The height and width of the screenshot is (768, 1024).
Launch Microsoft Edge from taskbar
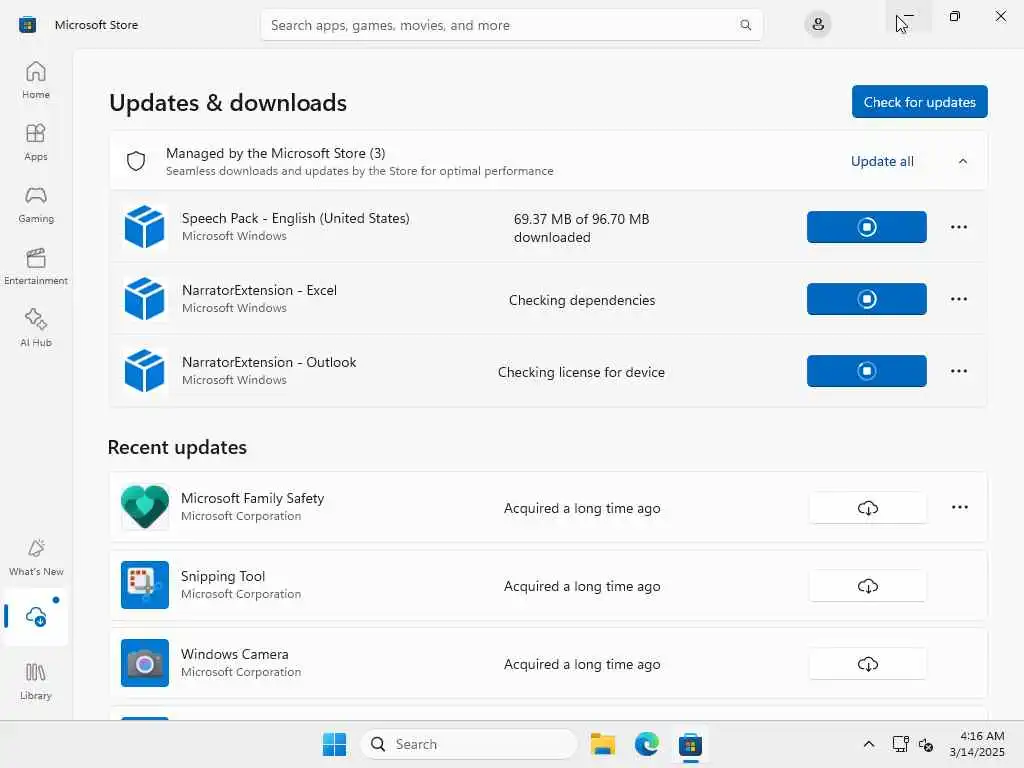pyautogui.click(x=647, y=744)
